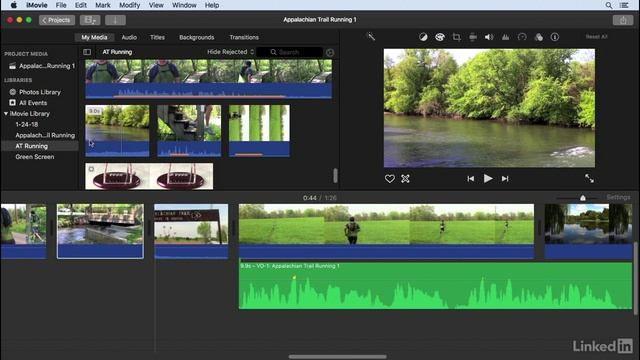The height and width of the screenshot is (360, 640).
Task: Open clip filter and audio effects
Action: click(539, 37)
